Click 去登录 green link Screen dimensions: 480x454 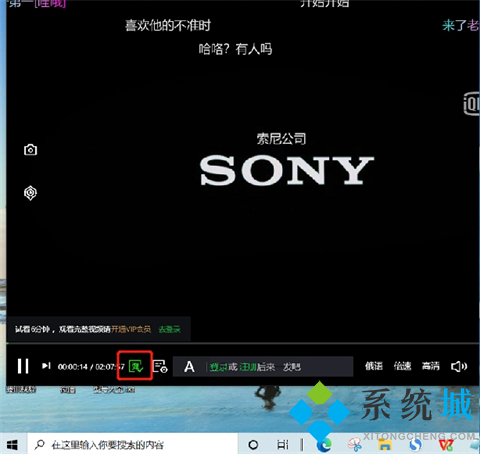click(170, 329)
